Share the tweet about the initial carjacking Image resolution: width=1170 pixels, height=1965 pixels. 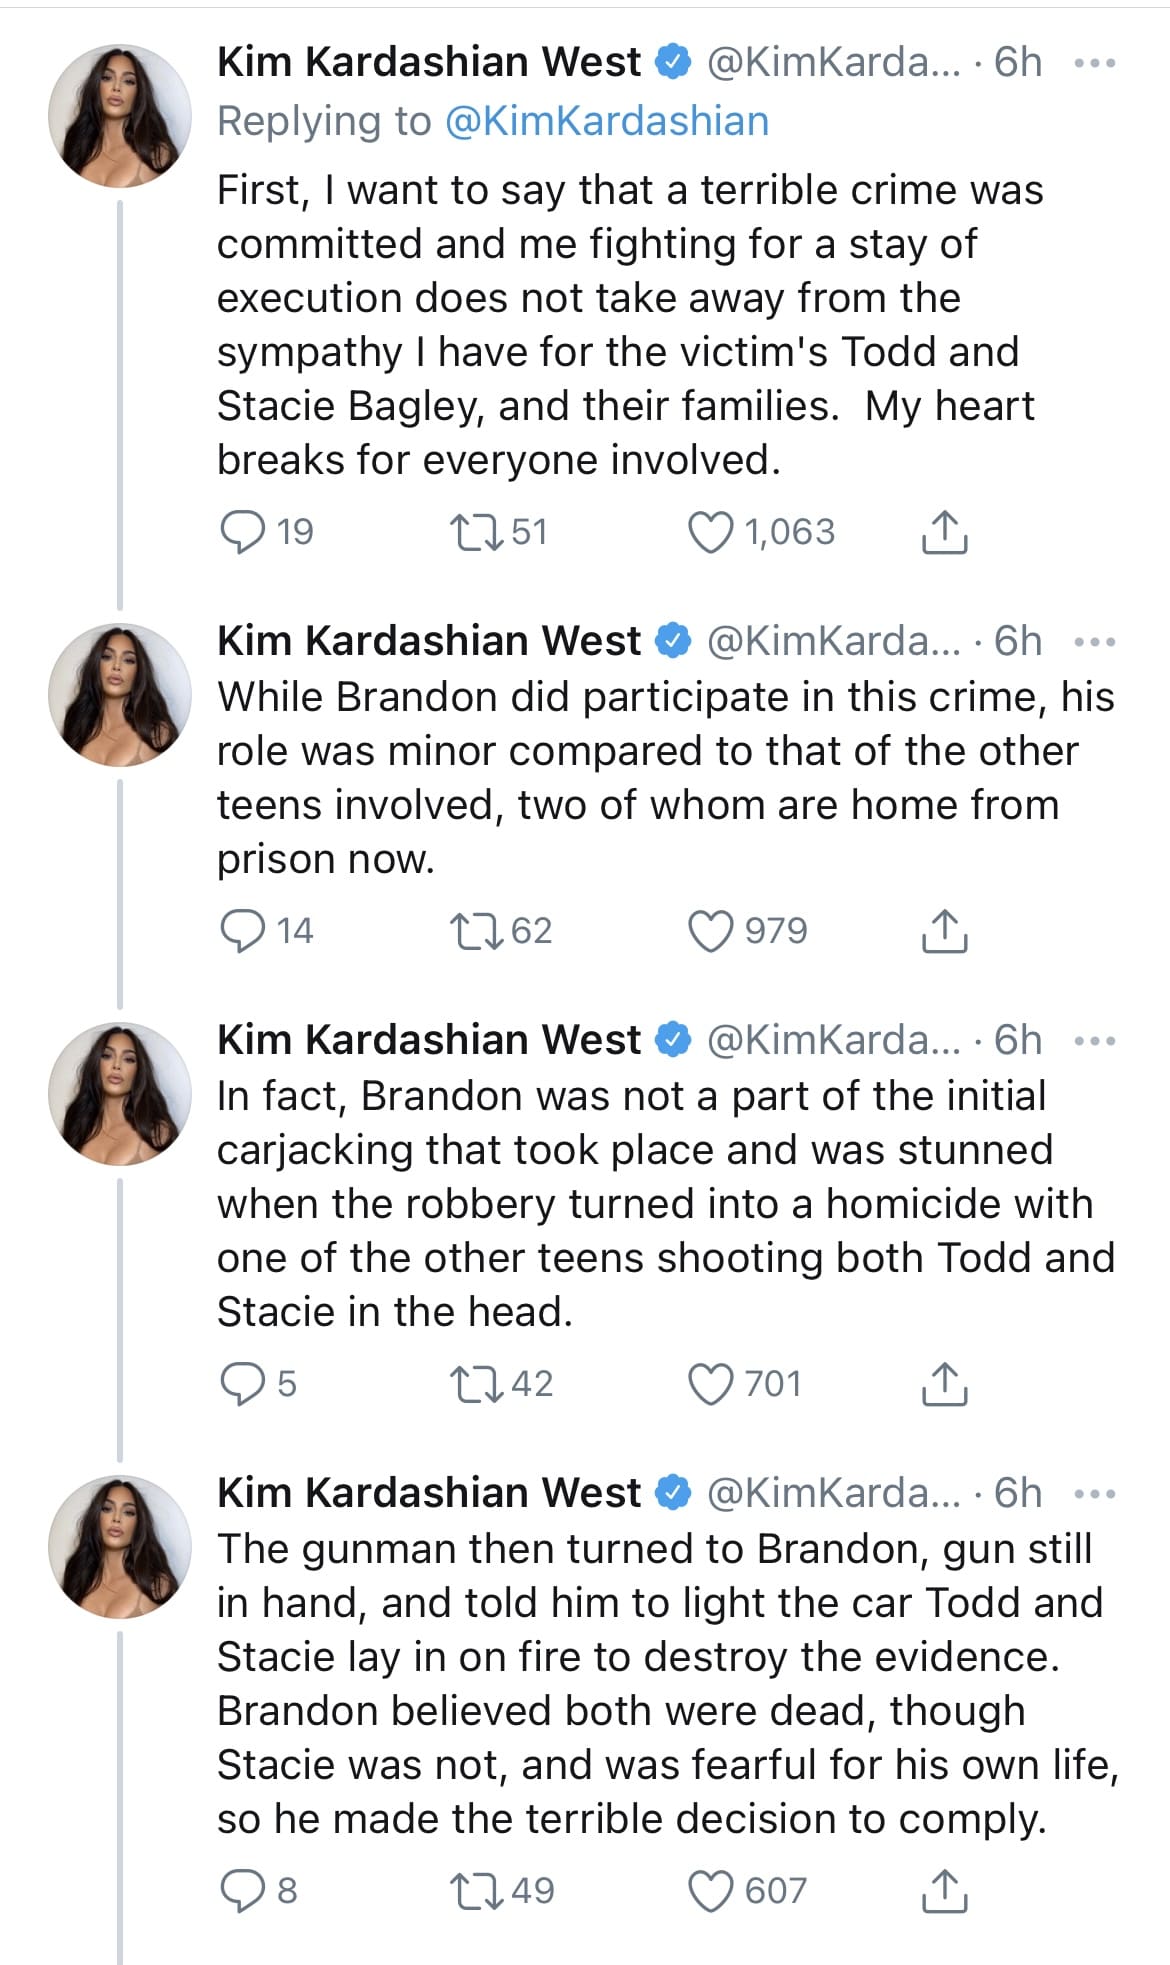(x=943, y=1384)
